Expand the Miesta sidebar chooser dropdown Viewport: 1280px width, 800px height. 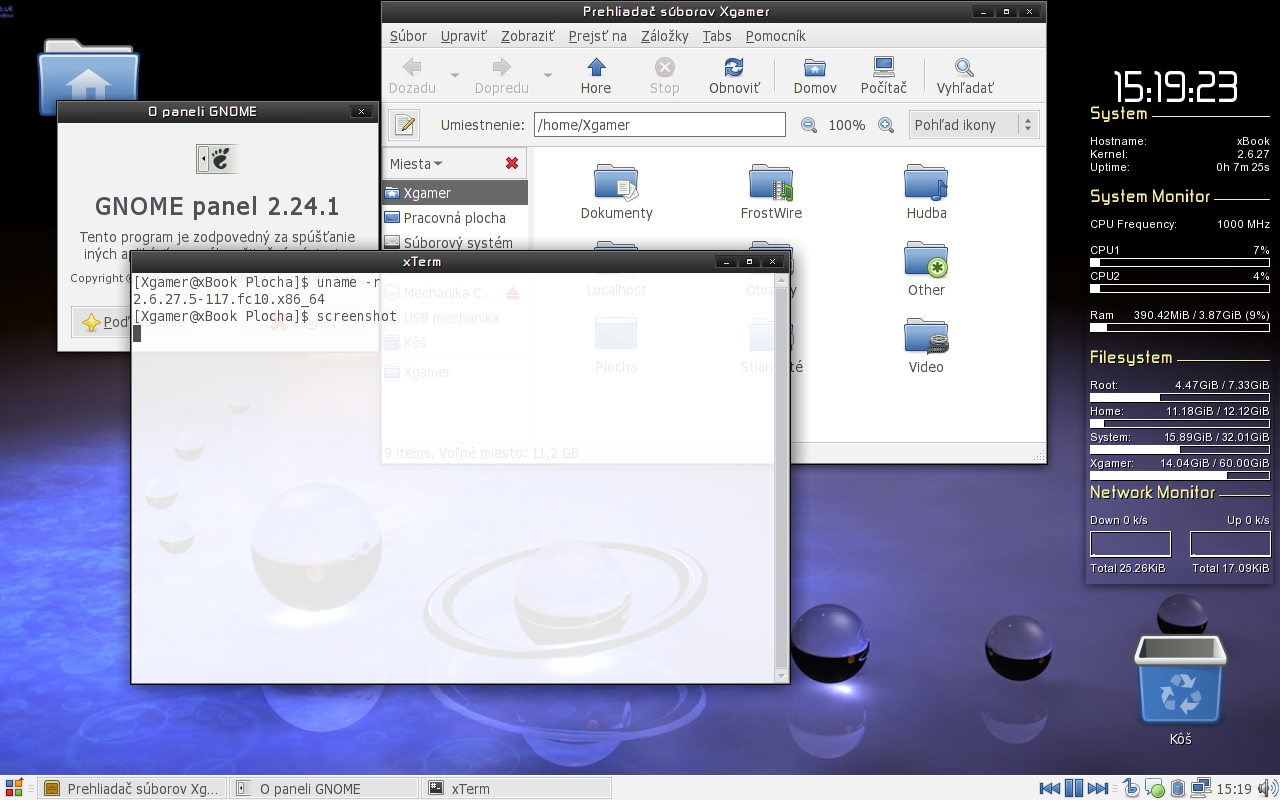pos(416,164)
